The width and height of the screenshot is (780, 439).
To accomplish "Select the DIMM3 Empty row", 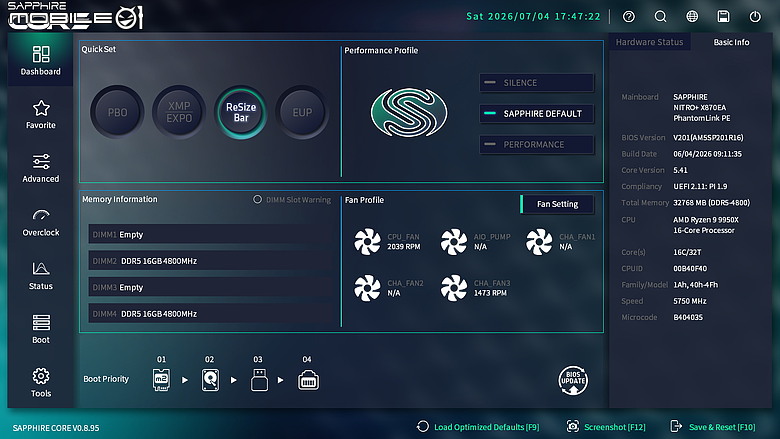I will [211, 287].
